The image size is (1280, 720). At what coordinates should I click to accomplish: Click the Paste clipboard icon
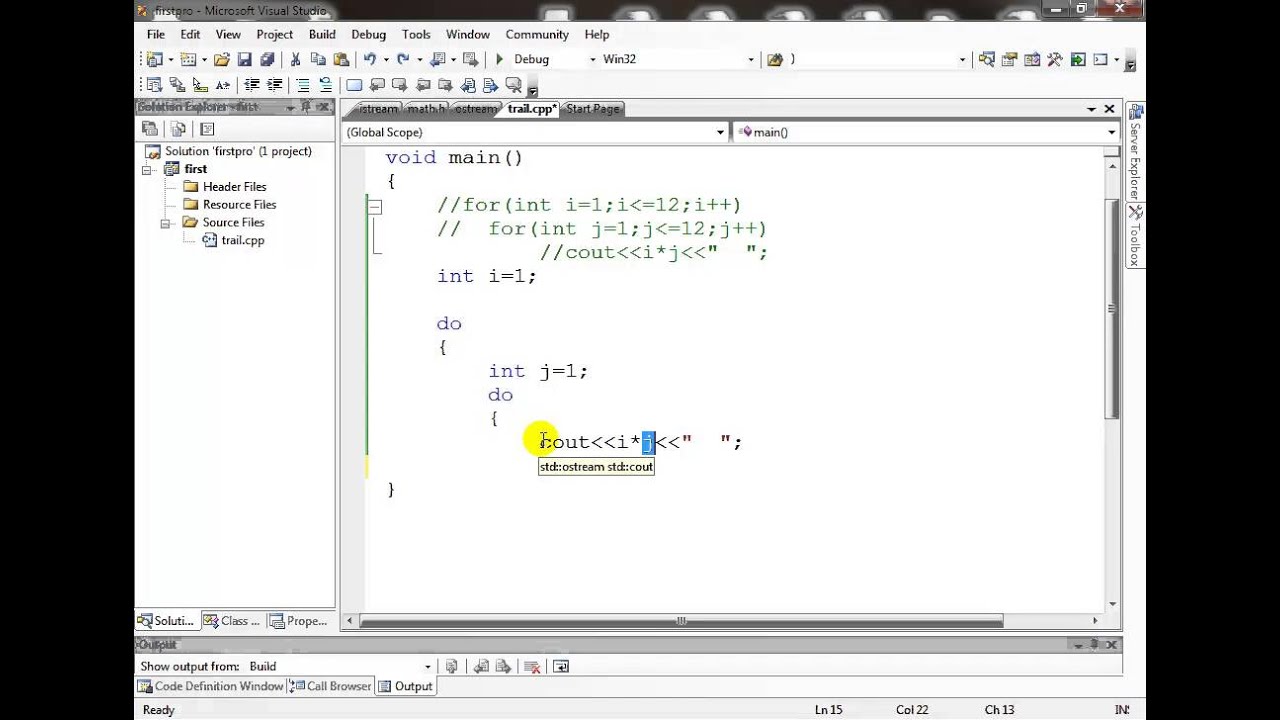341,59
